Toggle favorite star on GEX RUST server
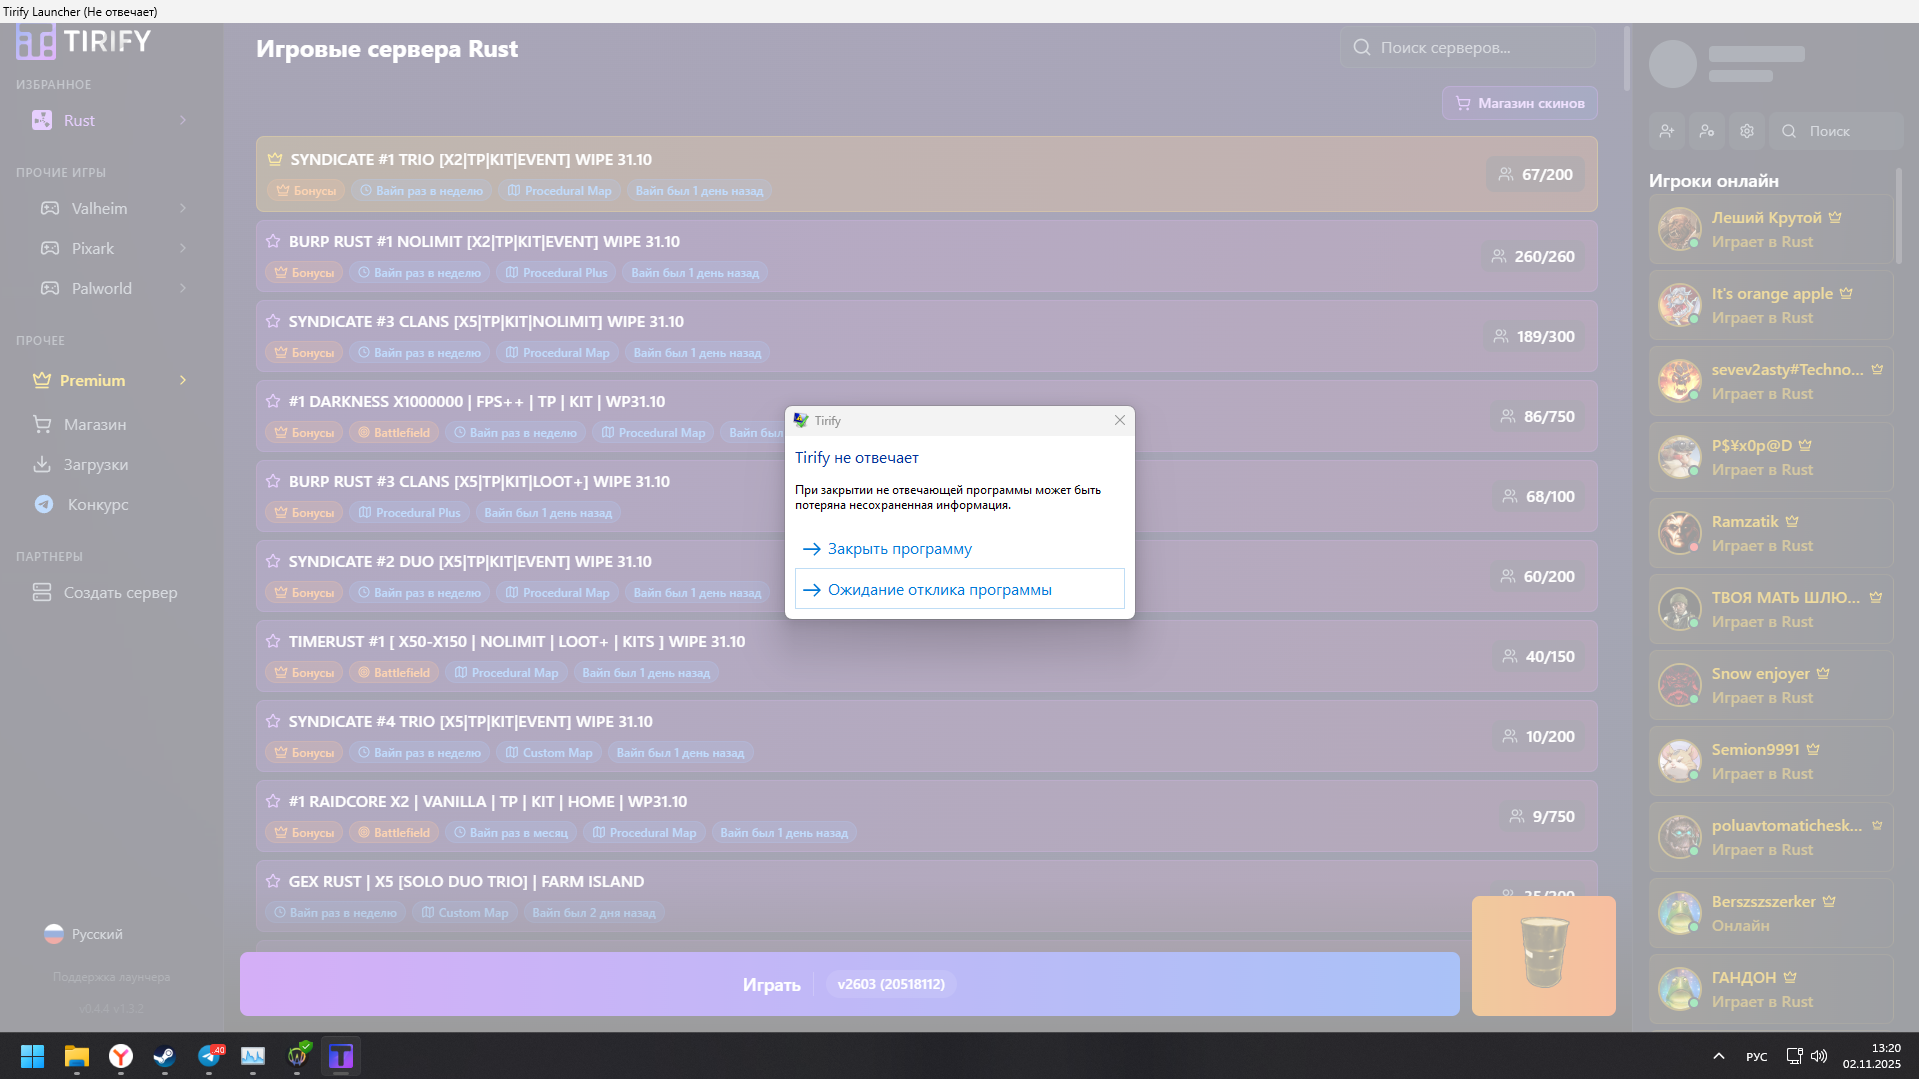Image resolution: width=1919 pixels, height=1079 pixels. pos(273,881)
